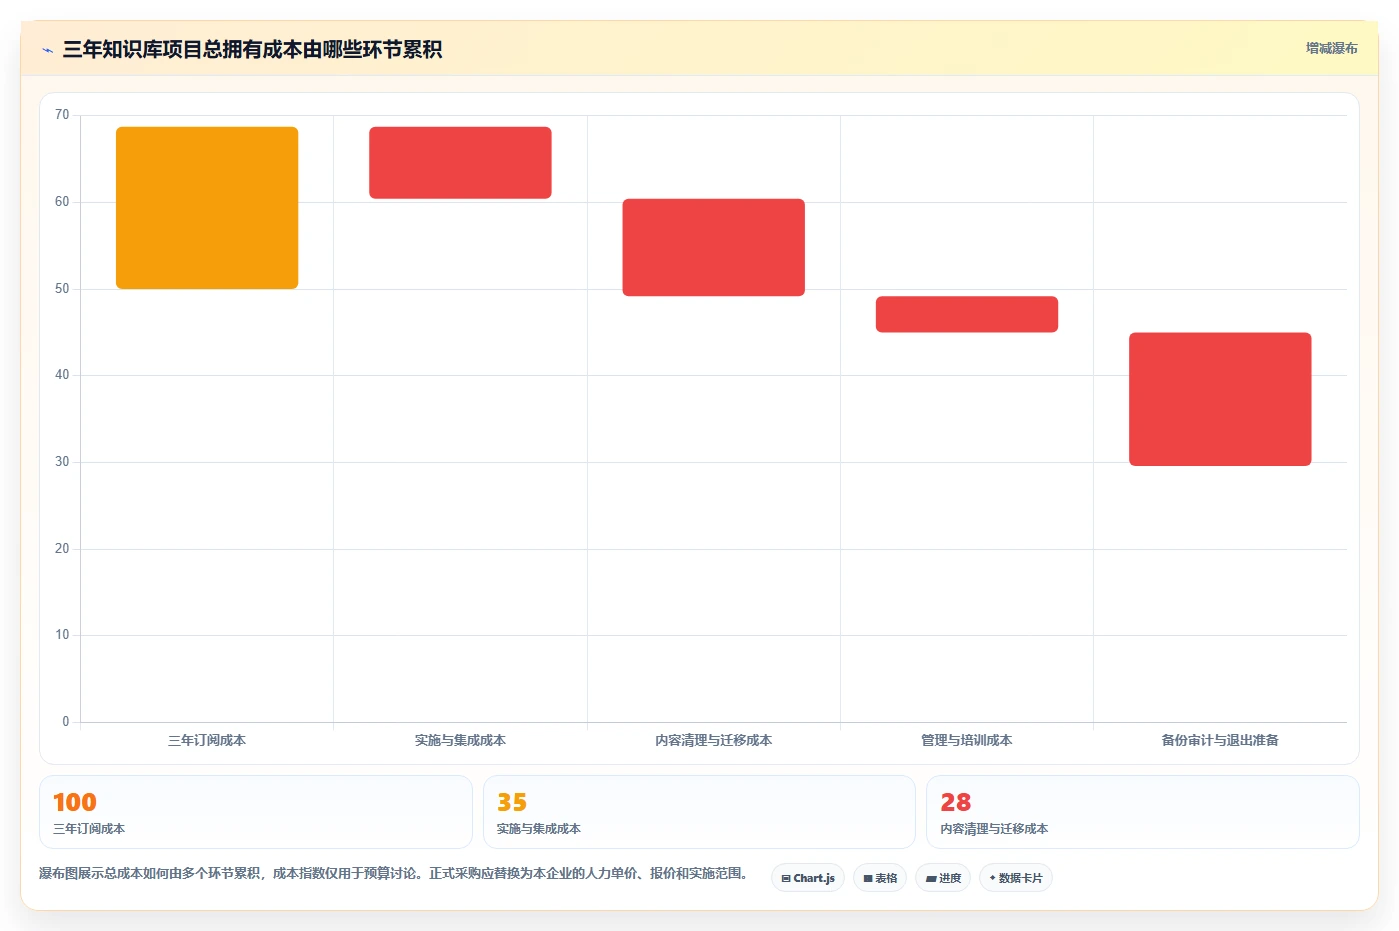Select the data card showing 28
Image resolution: width=1399 pixels, height=931 pixels.
click(x=1143, y=812)
